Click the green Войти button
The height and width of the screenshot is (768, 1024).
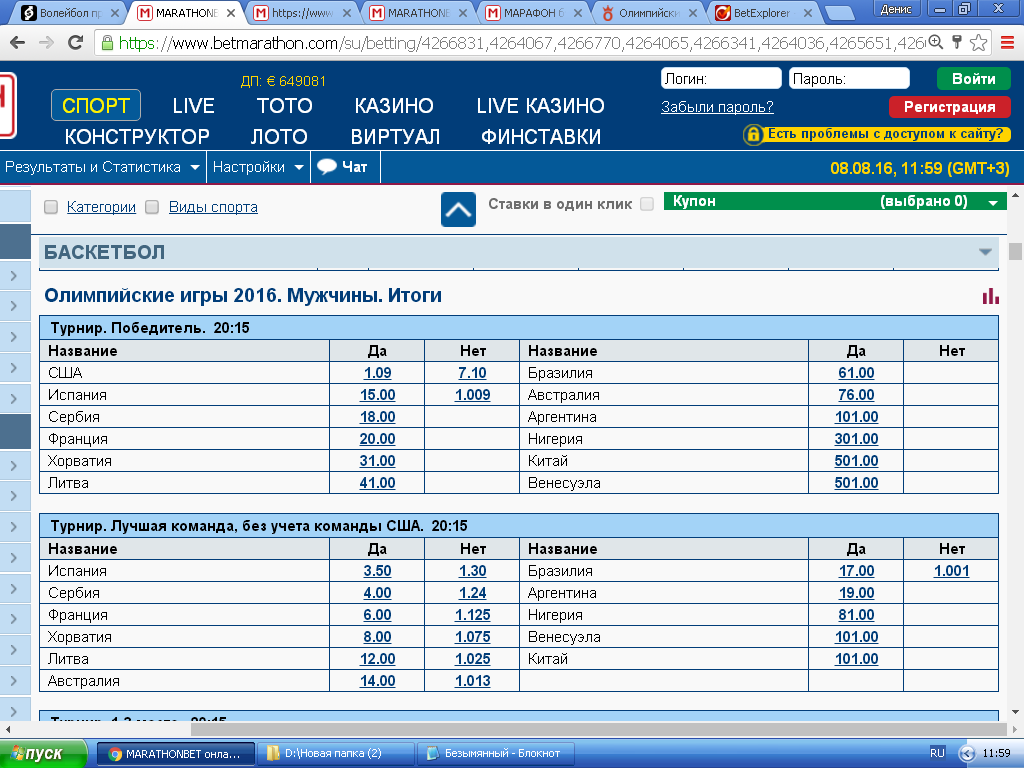(x=973, y=78)
